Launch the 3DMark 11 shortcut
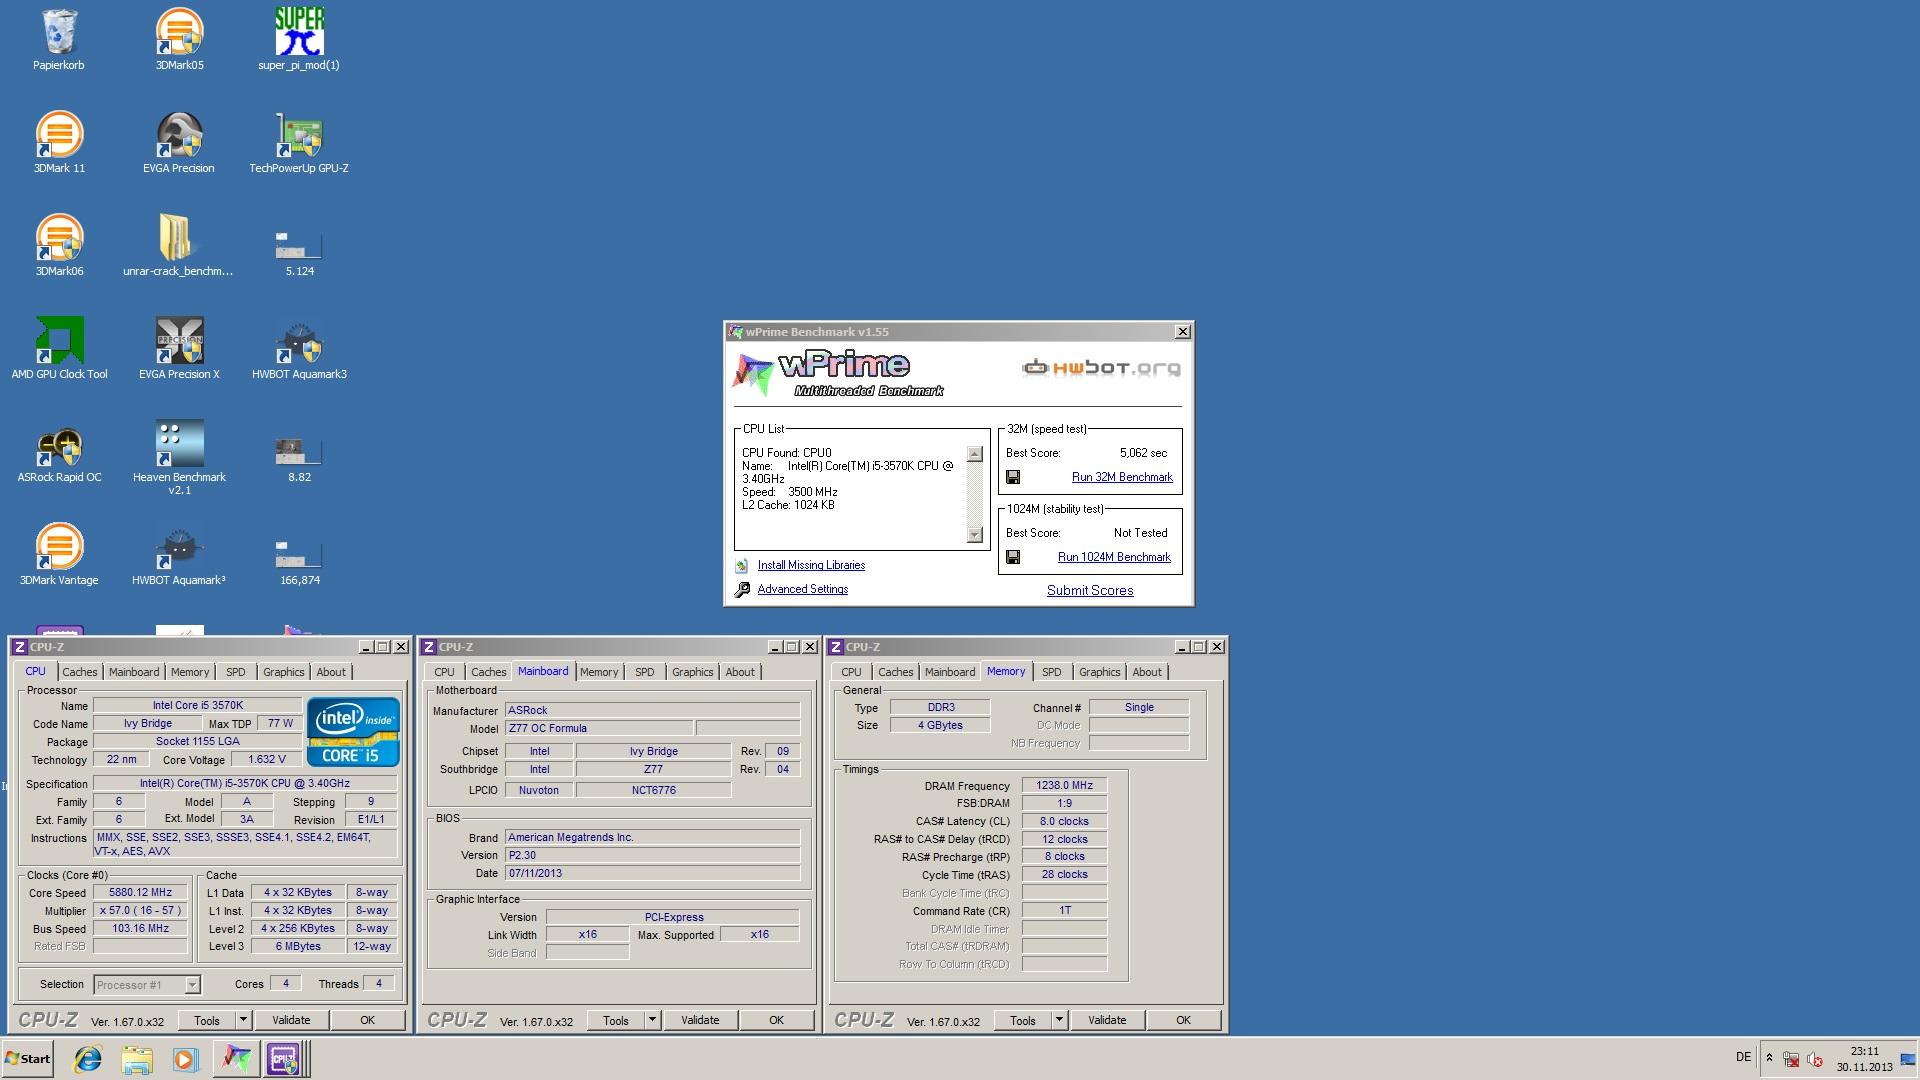1920x1080 pixels. [59, 143]
